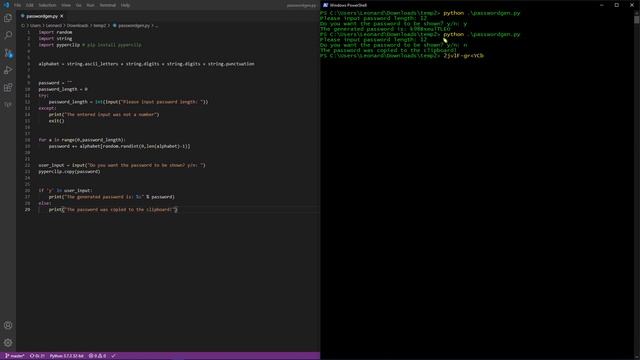Click the master branch indicator in the status bar
The height and width of the screenshot is (360, 640).
tap(14, 356)
